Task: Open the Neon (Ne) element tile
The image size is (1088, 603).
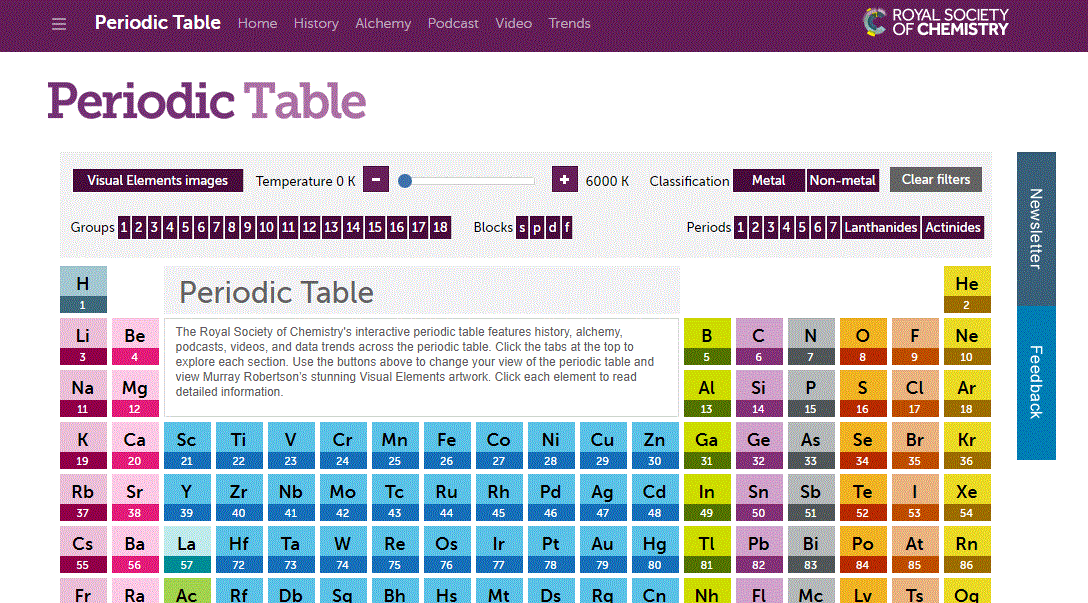Action: 967,341
